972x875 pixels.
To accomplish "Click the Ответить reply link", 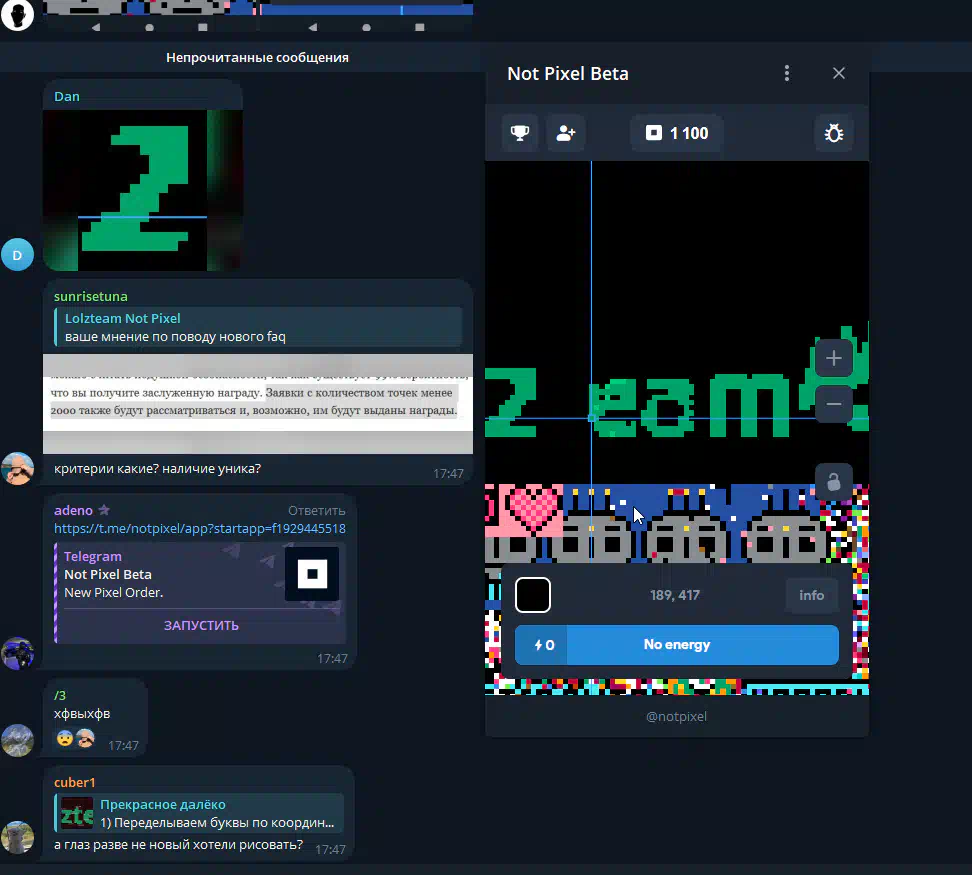I will (x=316, y=511).
